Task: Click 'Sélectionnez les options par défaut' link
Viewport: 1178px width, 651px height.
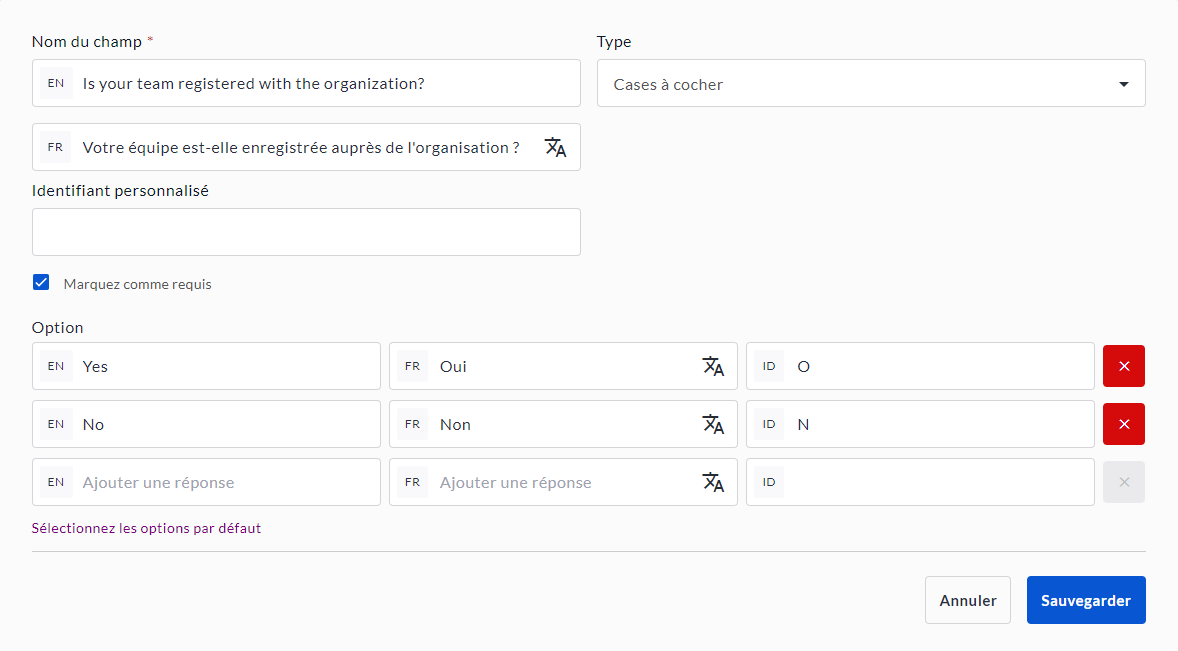Action: pyautogui.click(x=146, y=528)
